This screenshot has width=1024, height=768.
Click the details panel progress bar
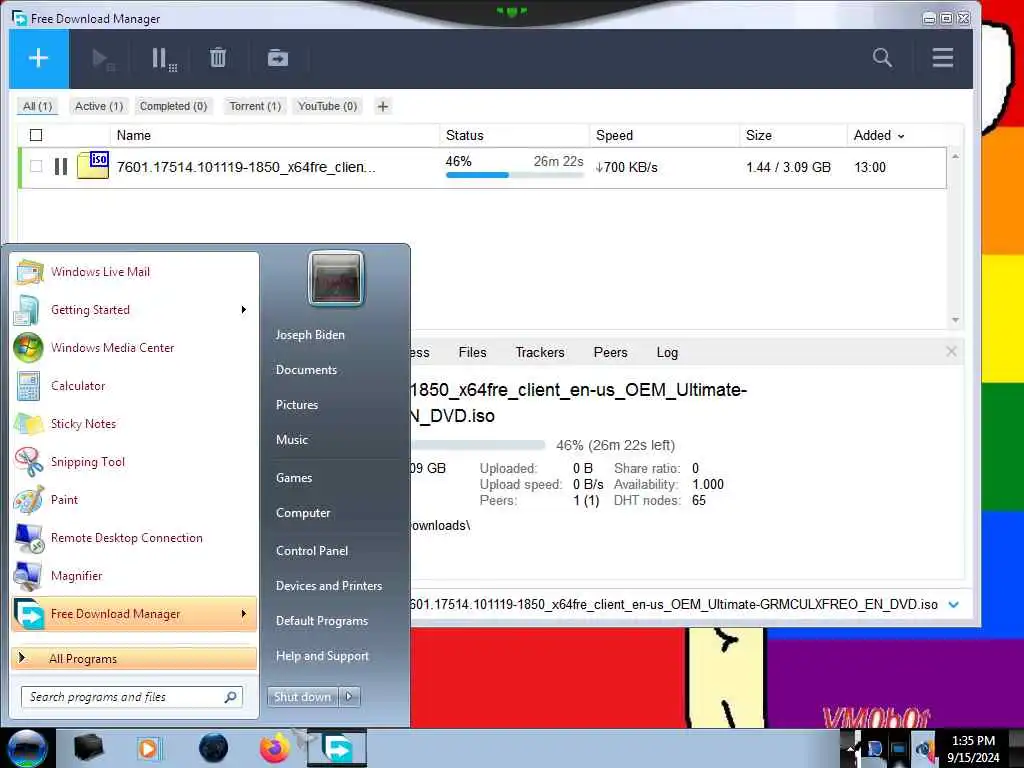click(x=479, y=445)
